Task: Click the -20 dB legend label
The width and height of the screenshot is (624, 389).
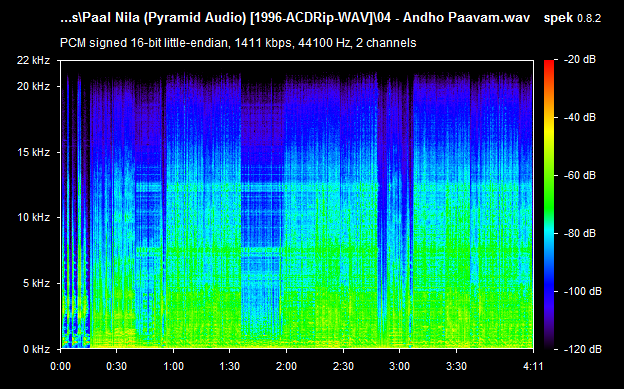Action: [x=580, y=60]
